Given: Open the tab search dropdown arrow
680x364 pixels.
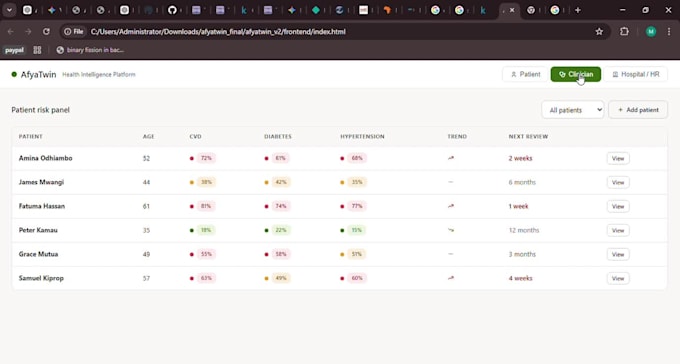Looking at the screenshot, I should pyautogui.click(x=9, y=10).
